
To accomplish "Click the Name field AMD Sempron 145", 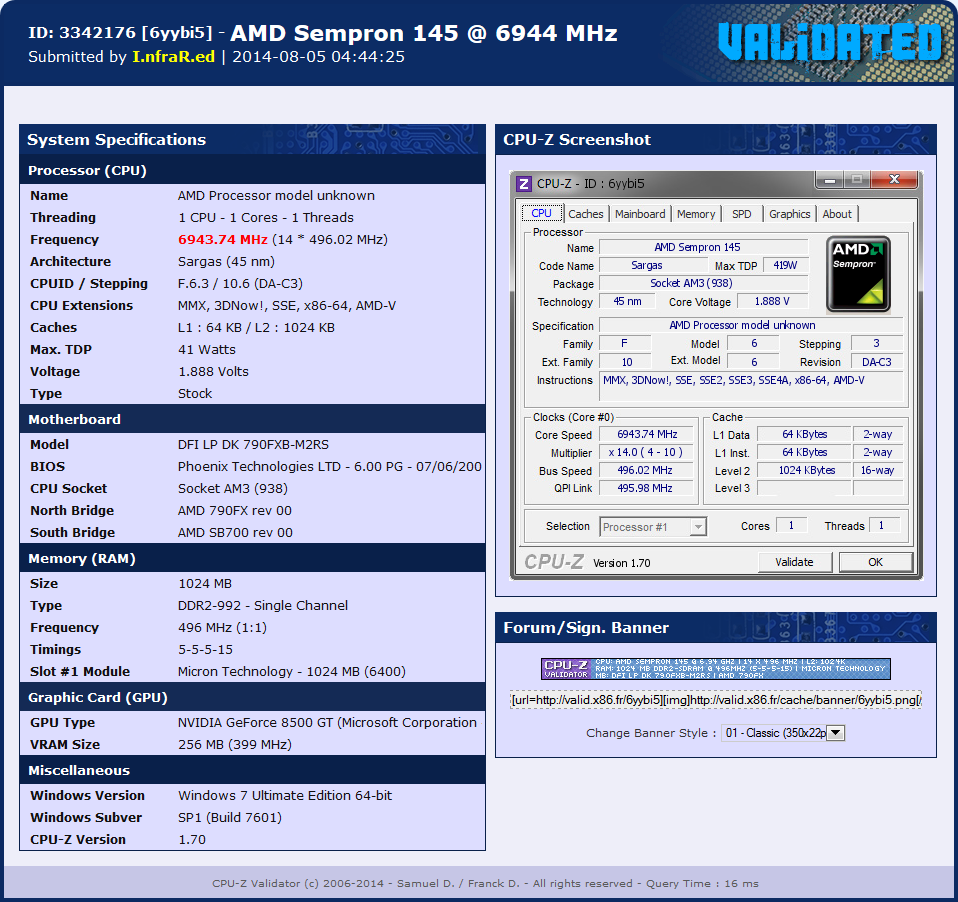I will click(704, 247).
